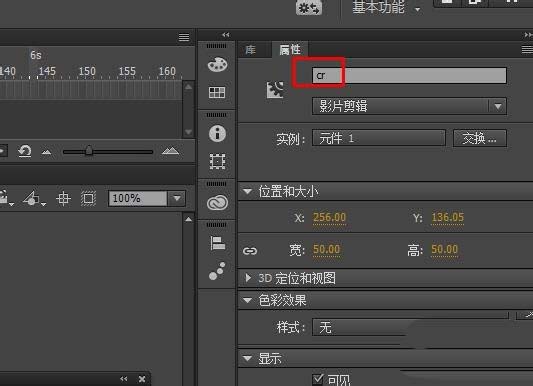
Task: Open the Transform panel icon
Action: pos(217,161)
